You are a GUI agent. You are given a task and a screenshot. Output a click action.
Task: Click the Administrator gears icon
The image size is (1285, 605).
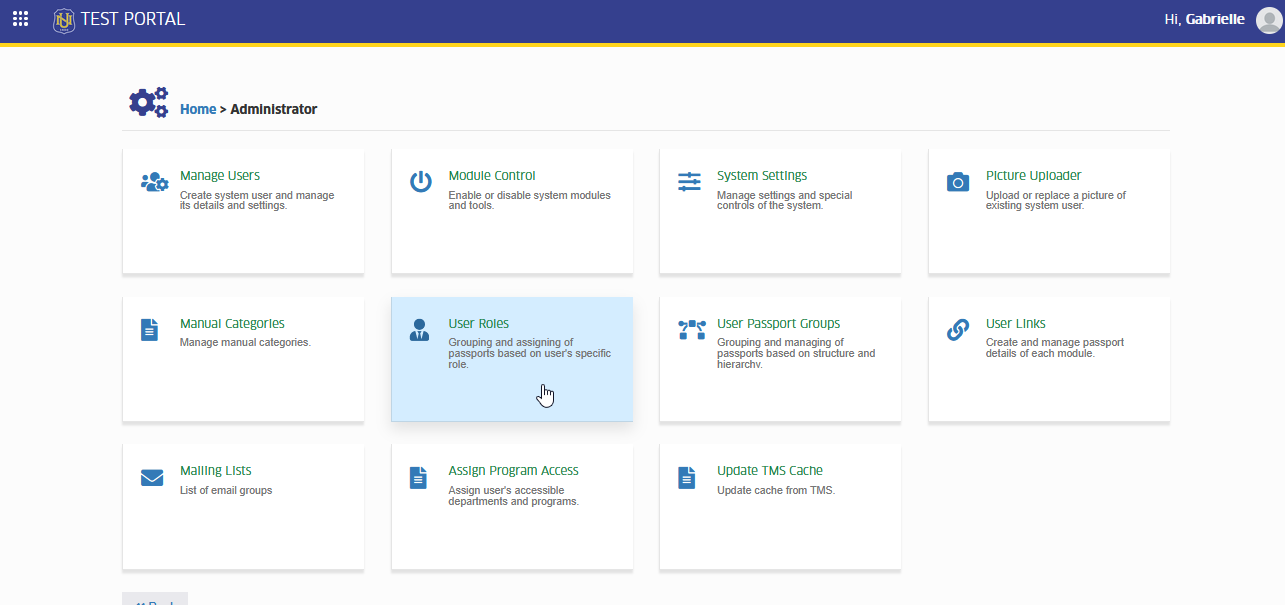[149, 102]
